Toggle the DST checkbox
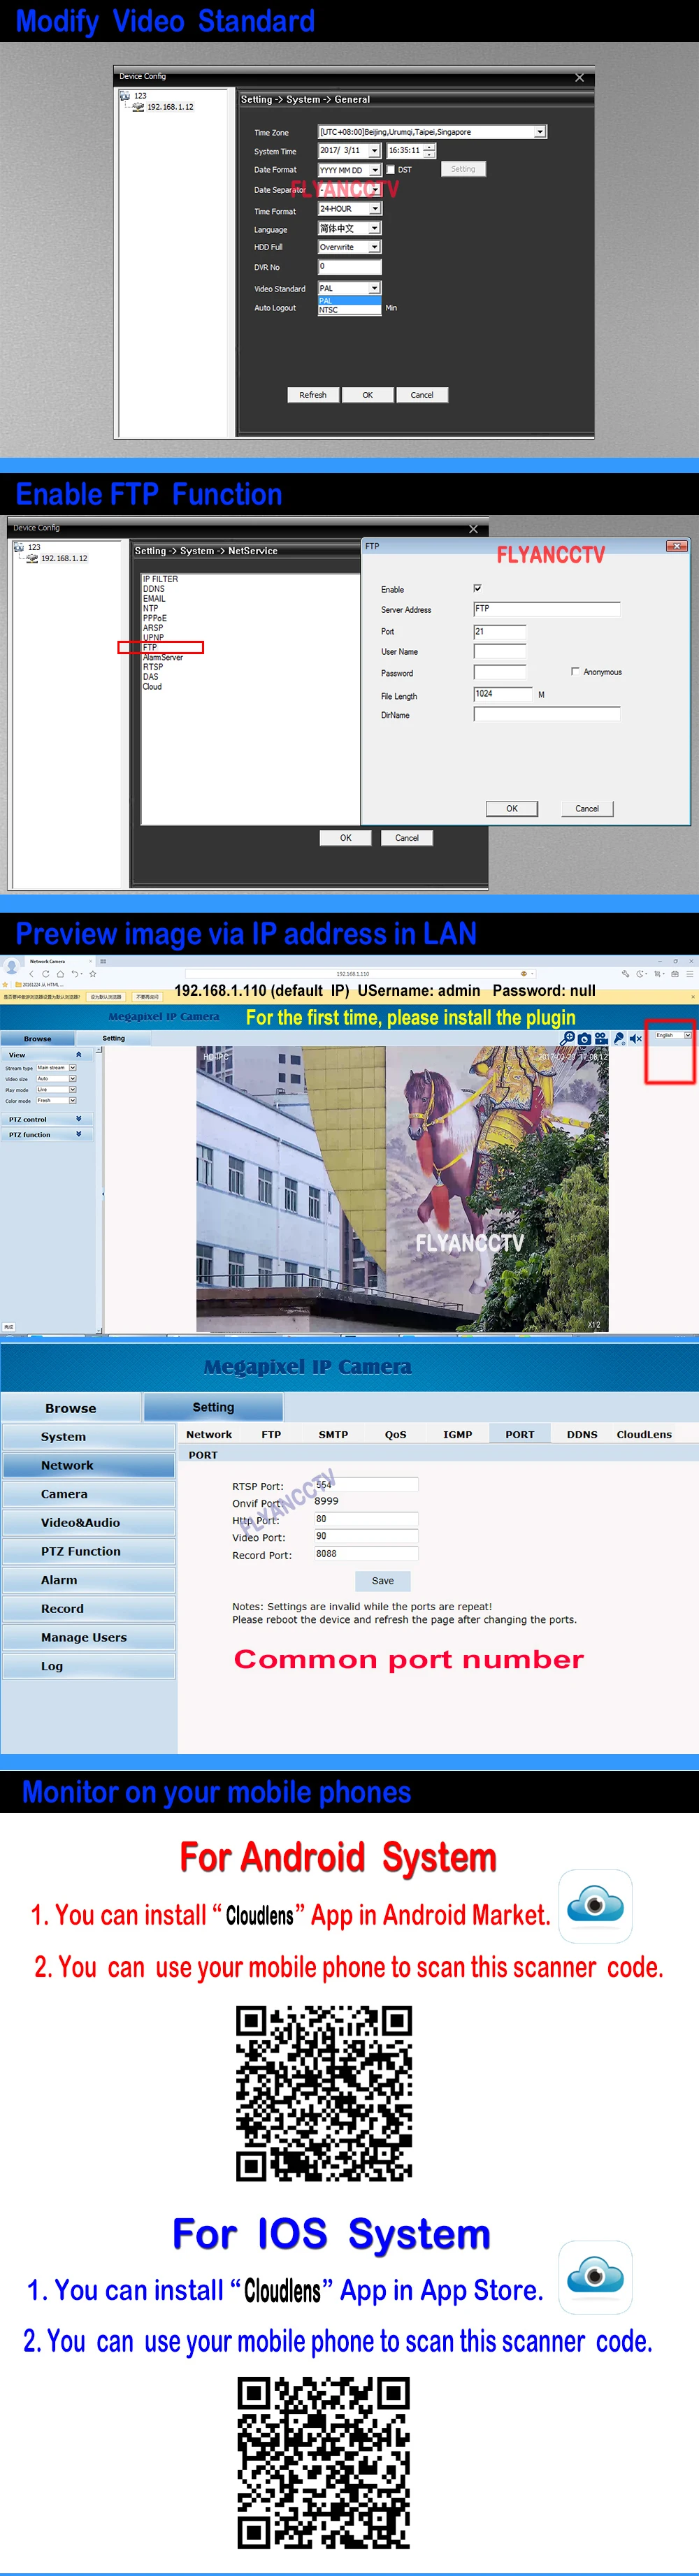The image size is (699, 2576). [391, 170]
